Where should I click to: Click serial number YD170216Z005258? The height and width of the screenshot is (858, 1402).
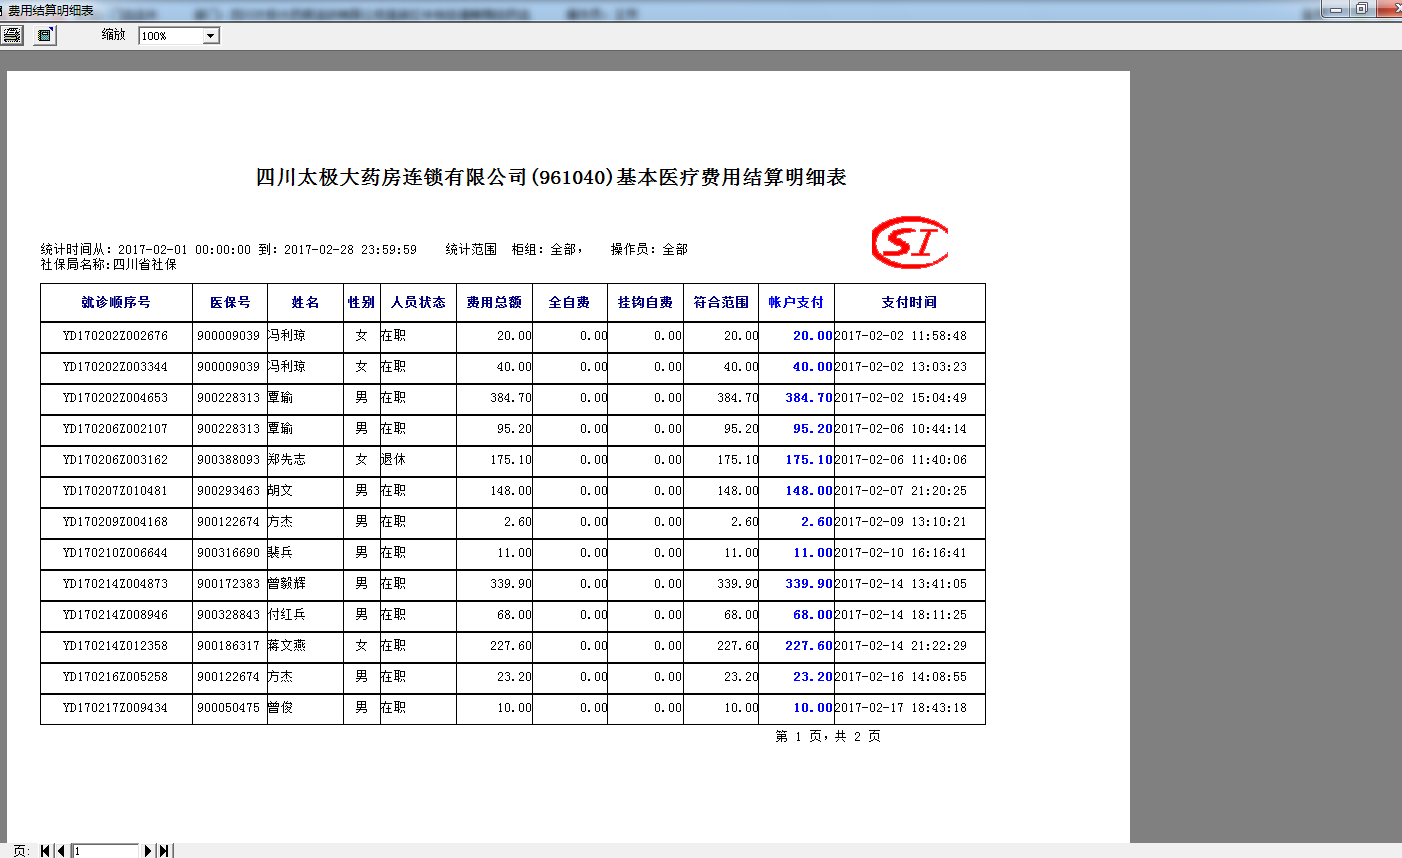point(115,677)
